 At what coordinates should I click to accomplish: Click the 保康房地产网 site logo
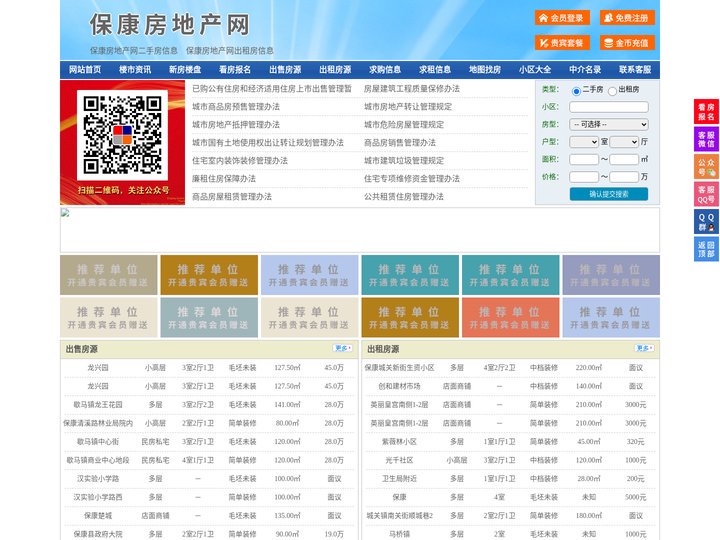pyautogui.click(x=169, y=25)
